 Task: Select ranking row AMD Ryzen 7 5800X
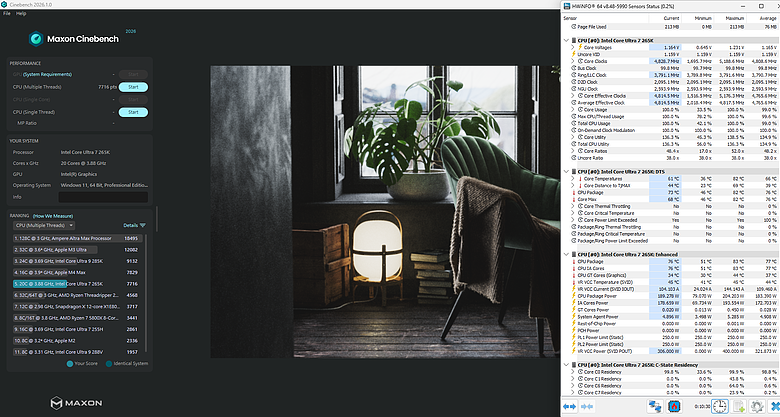tap(77, 318)
